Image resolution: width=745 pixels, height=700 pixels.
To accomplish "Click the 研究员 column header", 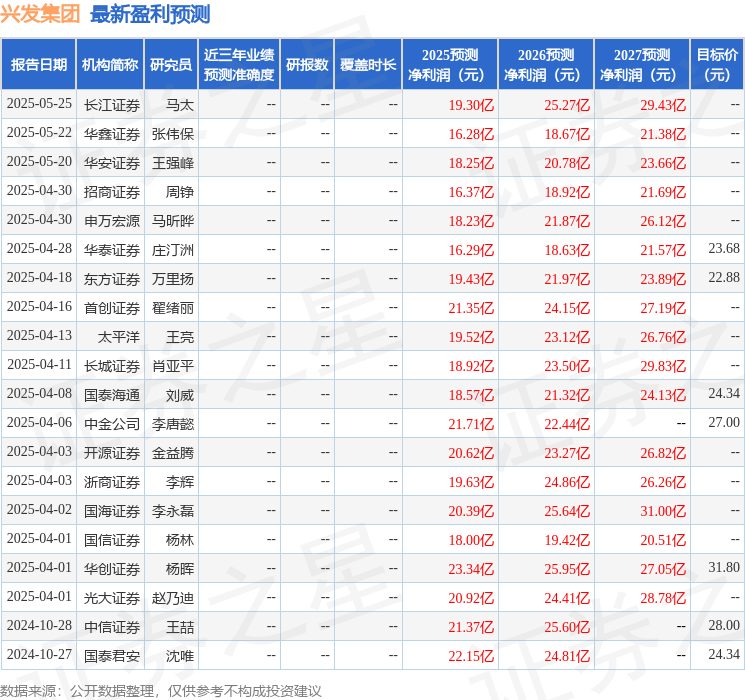I will point(171,65).
